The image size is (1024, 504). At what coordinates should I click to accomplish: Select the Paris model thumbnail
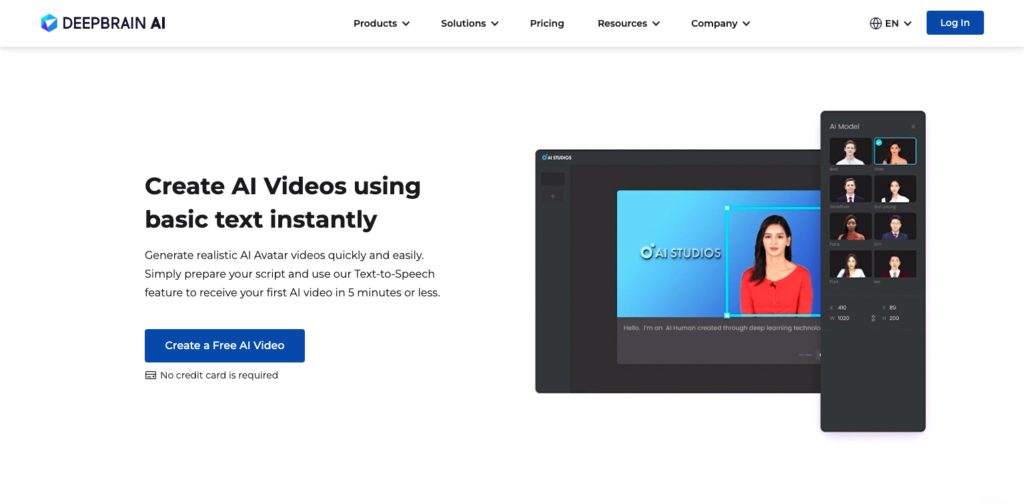point(850,227)
